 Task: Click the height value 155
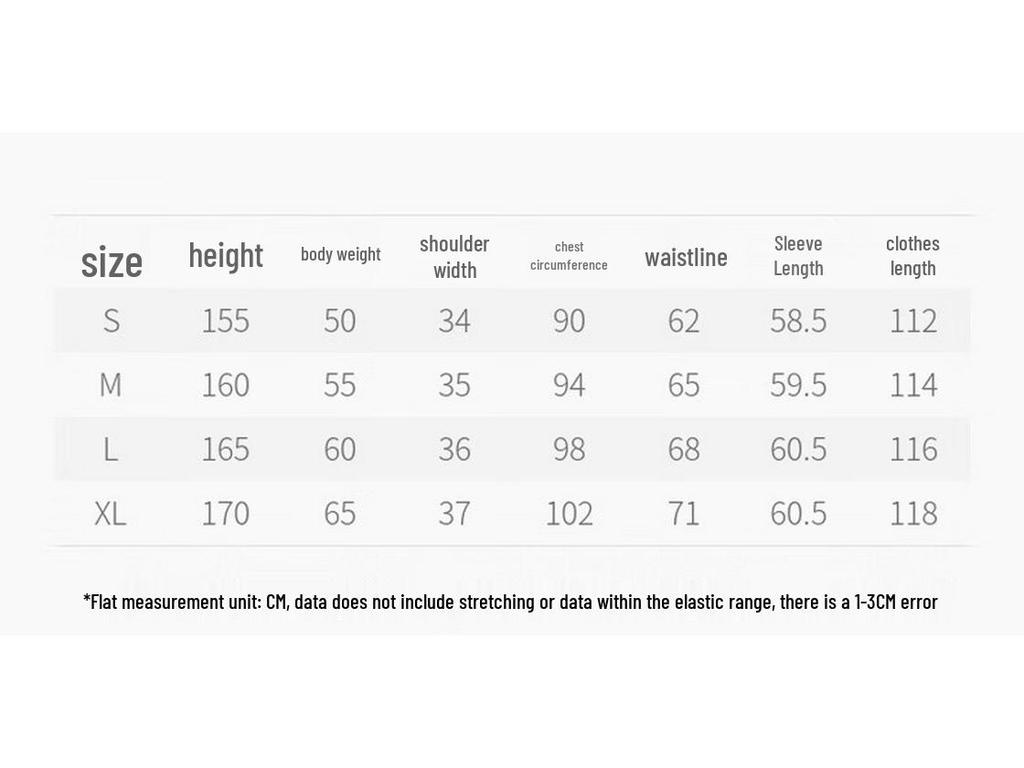tap(225, 321)
